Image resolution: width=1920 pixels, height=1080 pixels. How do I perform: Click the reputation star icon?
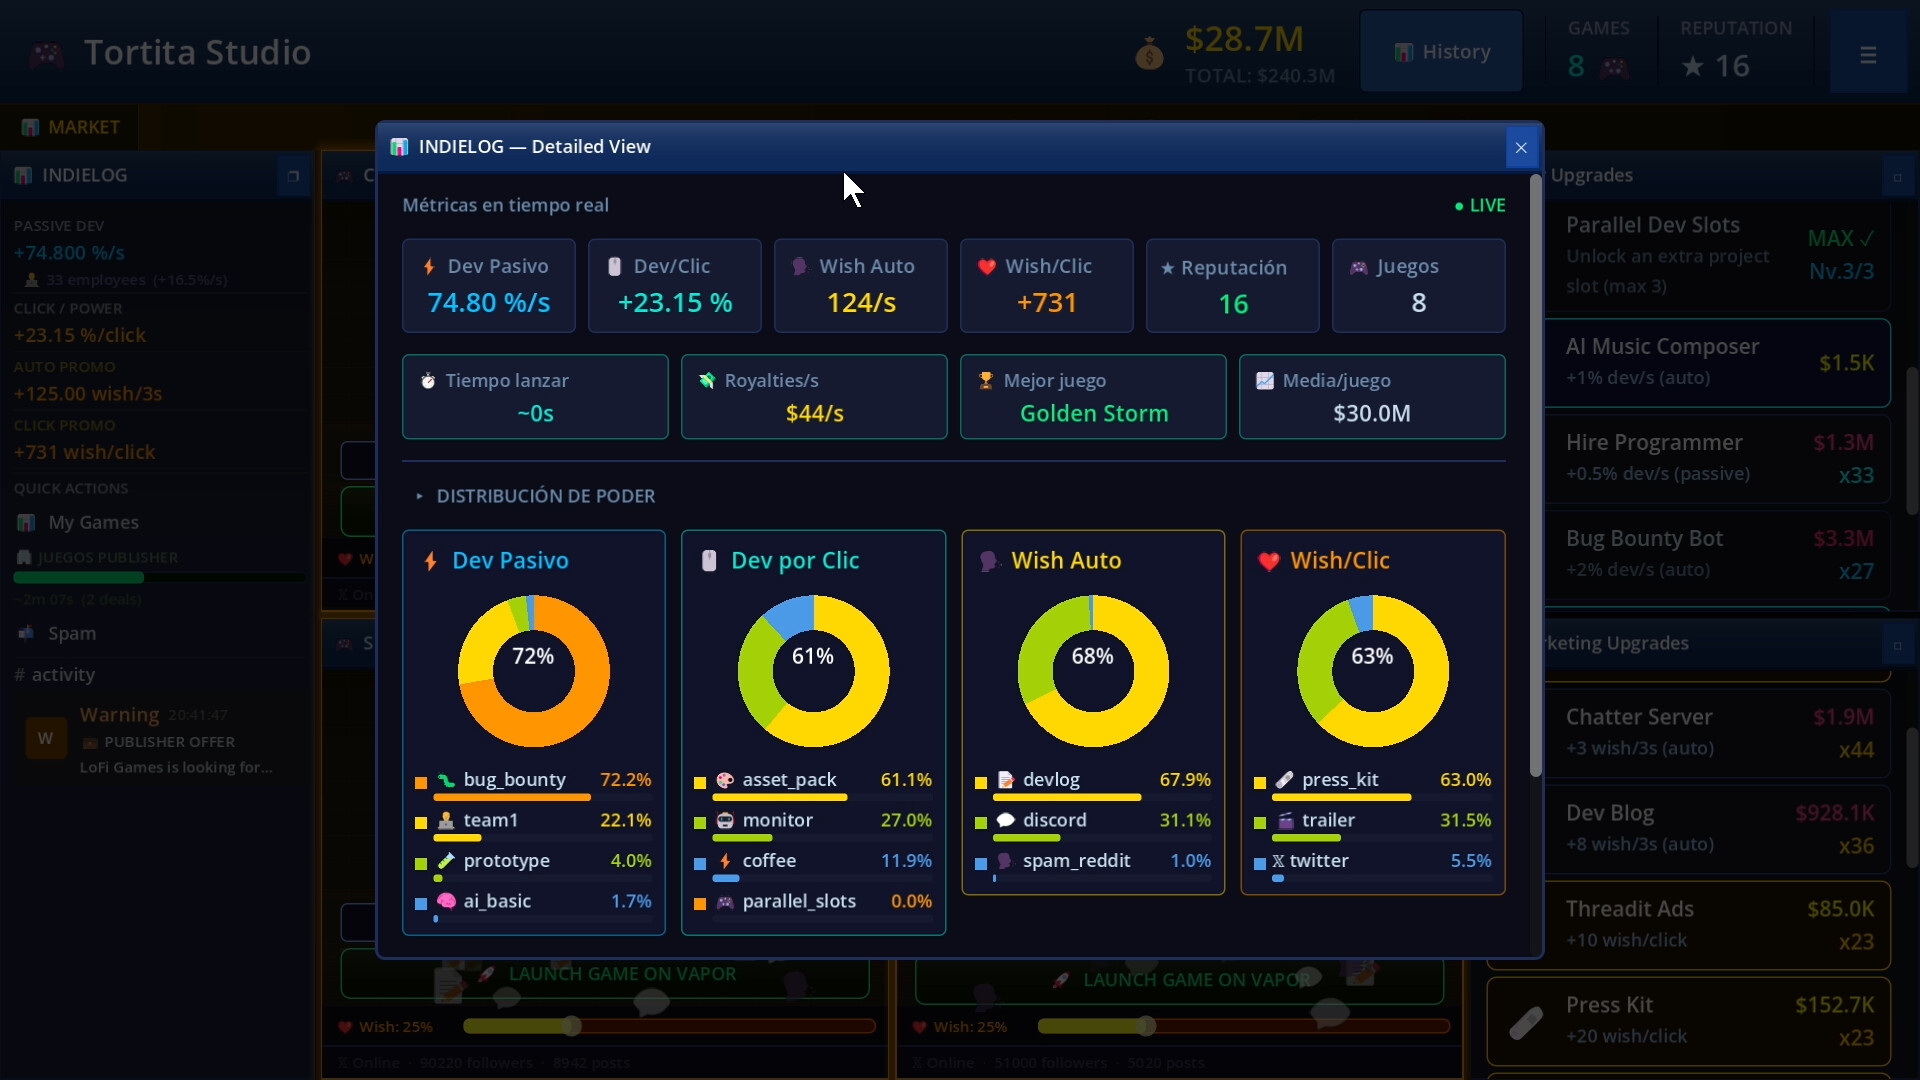[x=1692, y=67]
